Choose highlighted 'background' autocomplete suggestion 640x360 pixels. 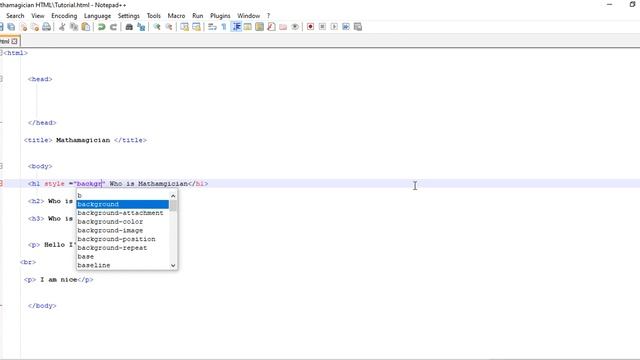(x=122, y=204)
